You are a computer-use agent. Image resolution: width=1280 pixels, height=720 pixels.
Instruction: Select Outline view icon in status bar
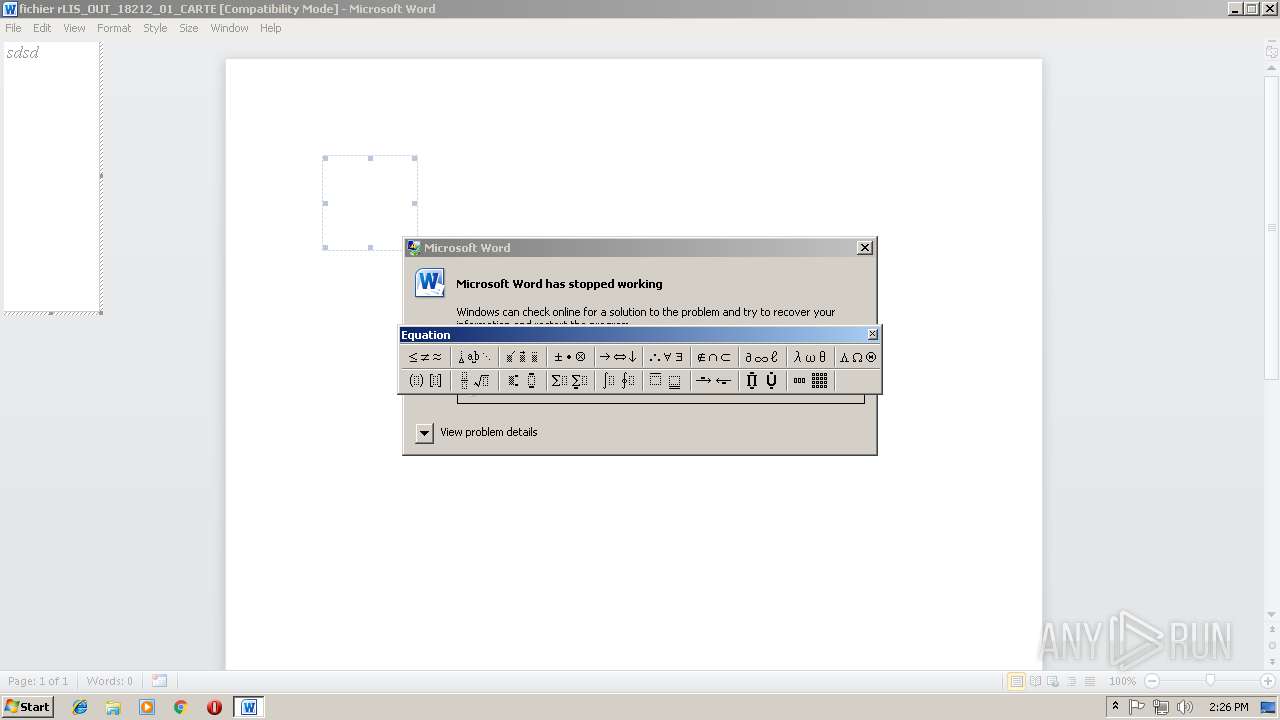[x=1071, y=681]
